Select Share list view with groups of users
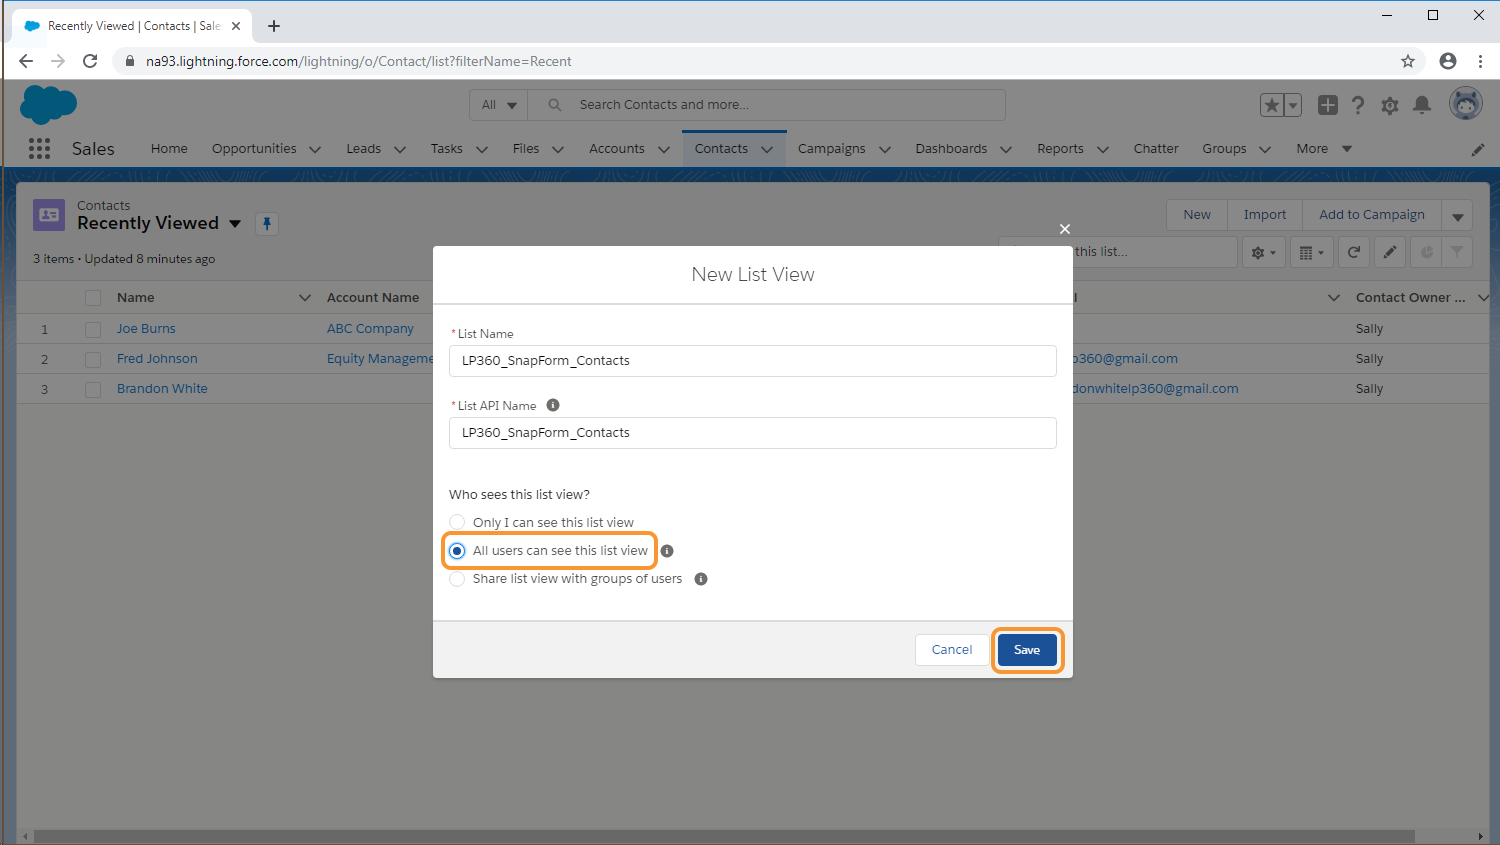The width and height of the screenshot is (1500, 845). click(457, 579)
